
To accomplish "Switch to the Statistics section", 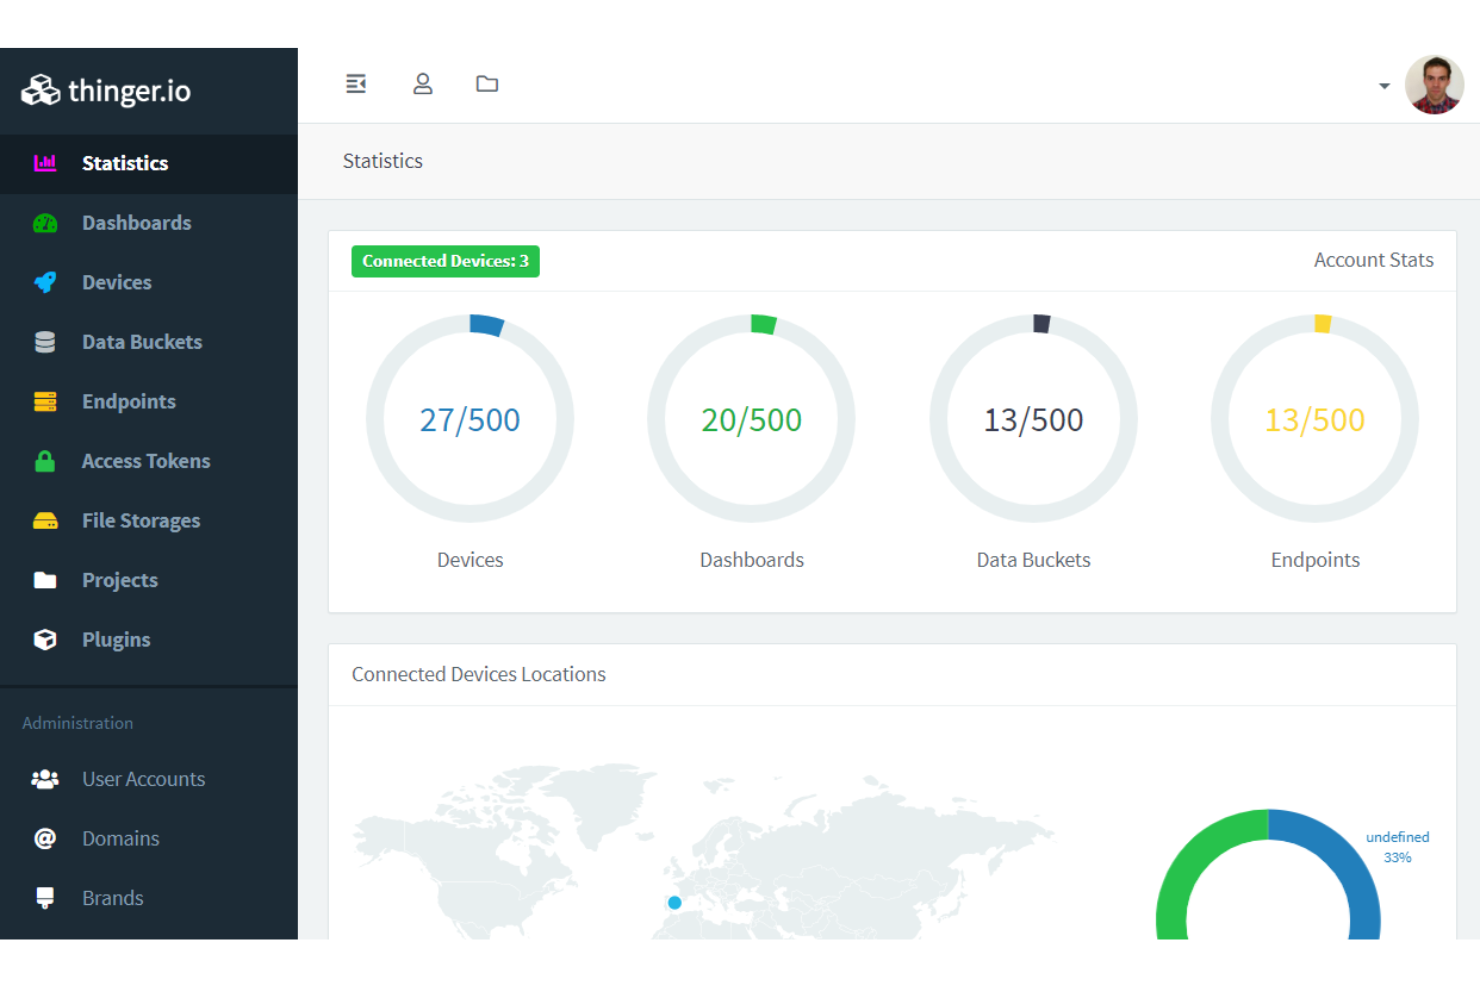I will click(125, 163).
